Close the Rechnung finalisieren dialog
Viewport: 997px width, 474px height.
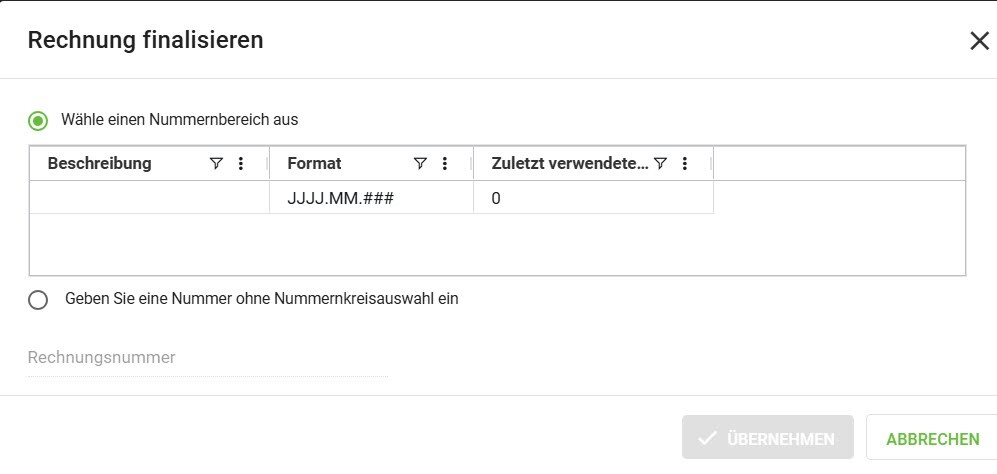979,41
